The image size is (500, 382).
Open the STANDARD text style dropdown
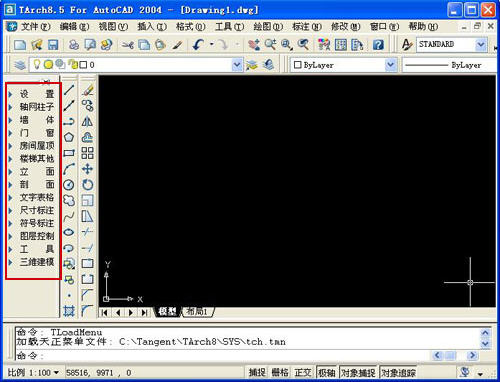coord(481,44)
